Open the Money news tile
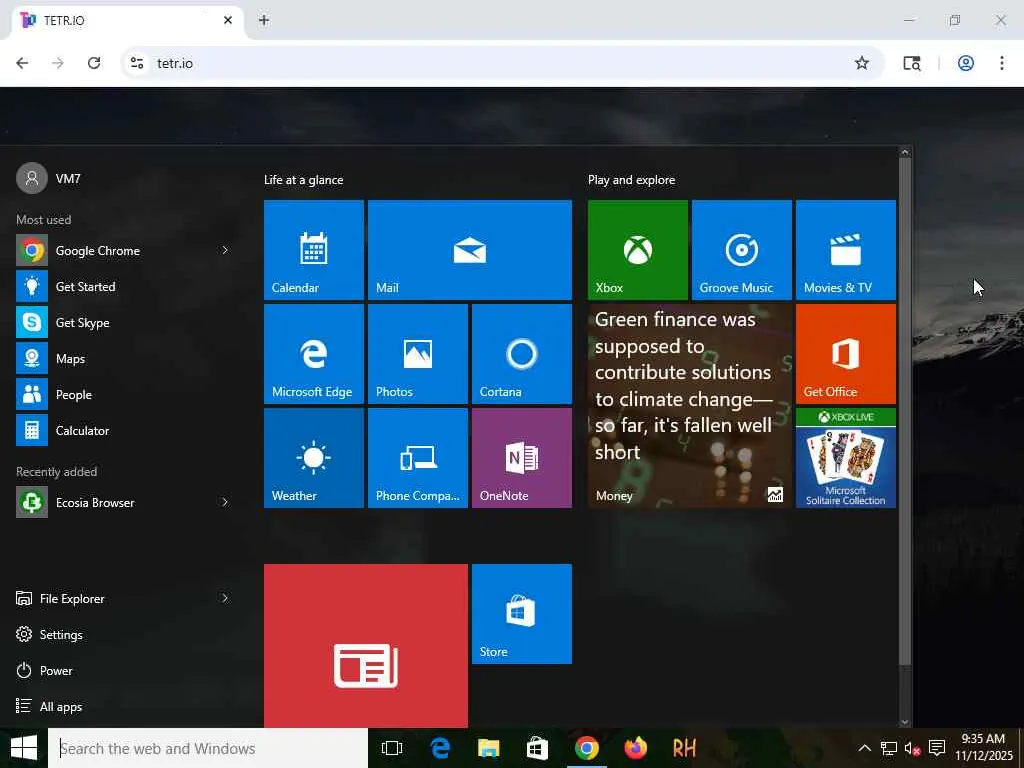1024x768 pixels. 690,406
